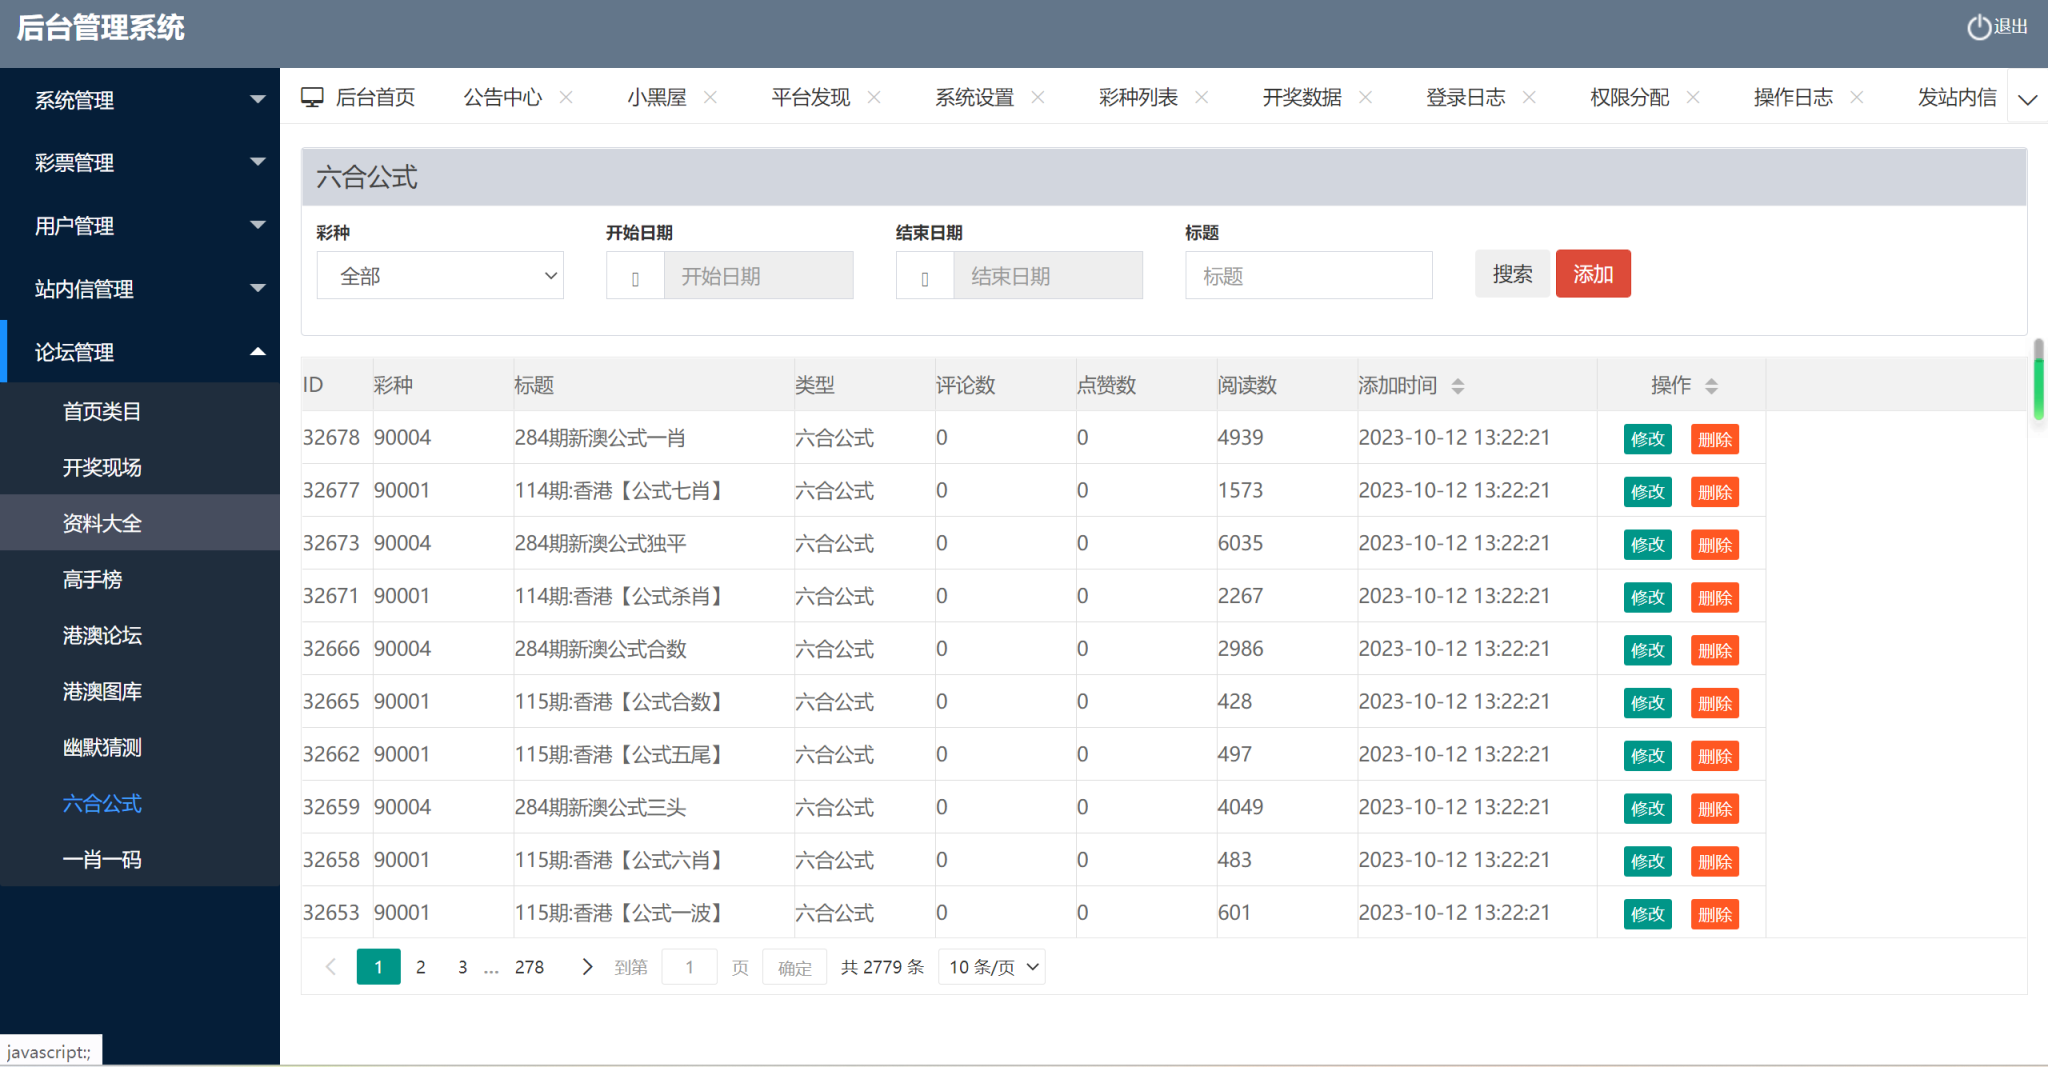This screenshot has width=2048, height=1067.
Task: Close the 登录日志 tab
Action: pos(1529,97)
